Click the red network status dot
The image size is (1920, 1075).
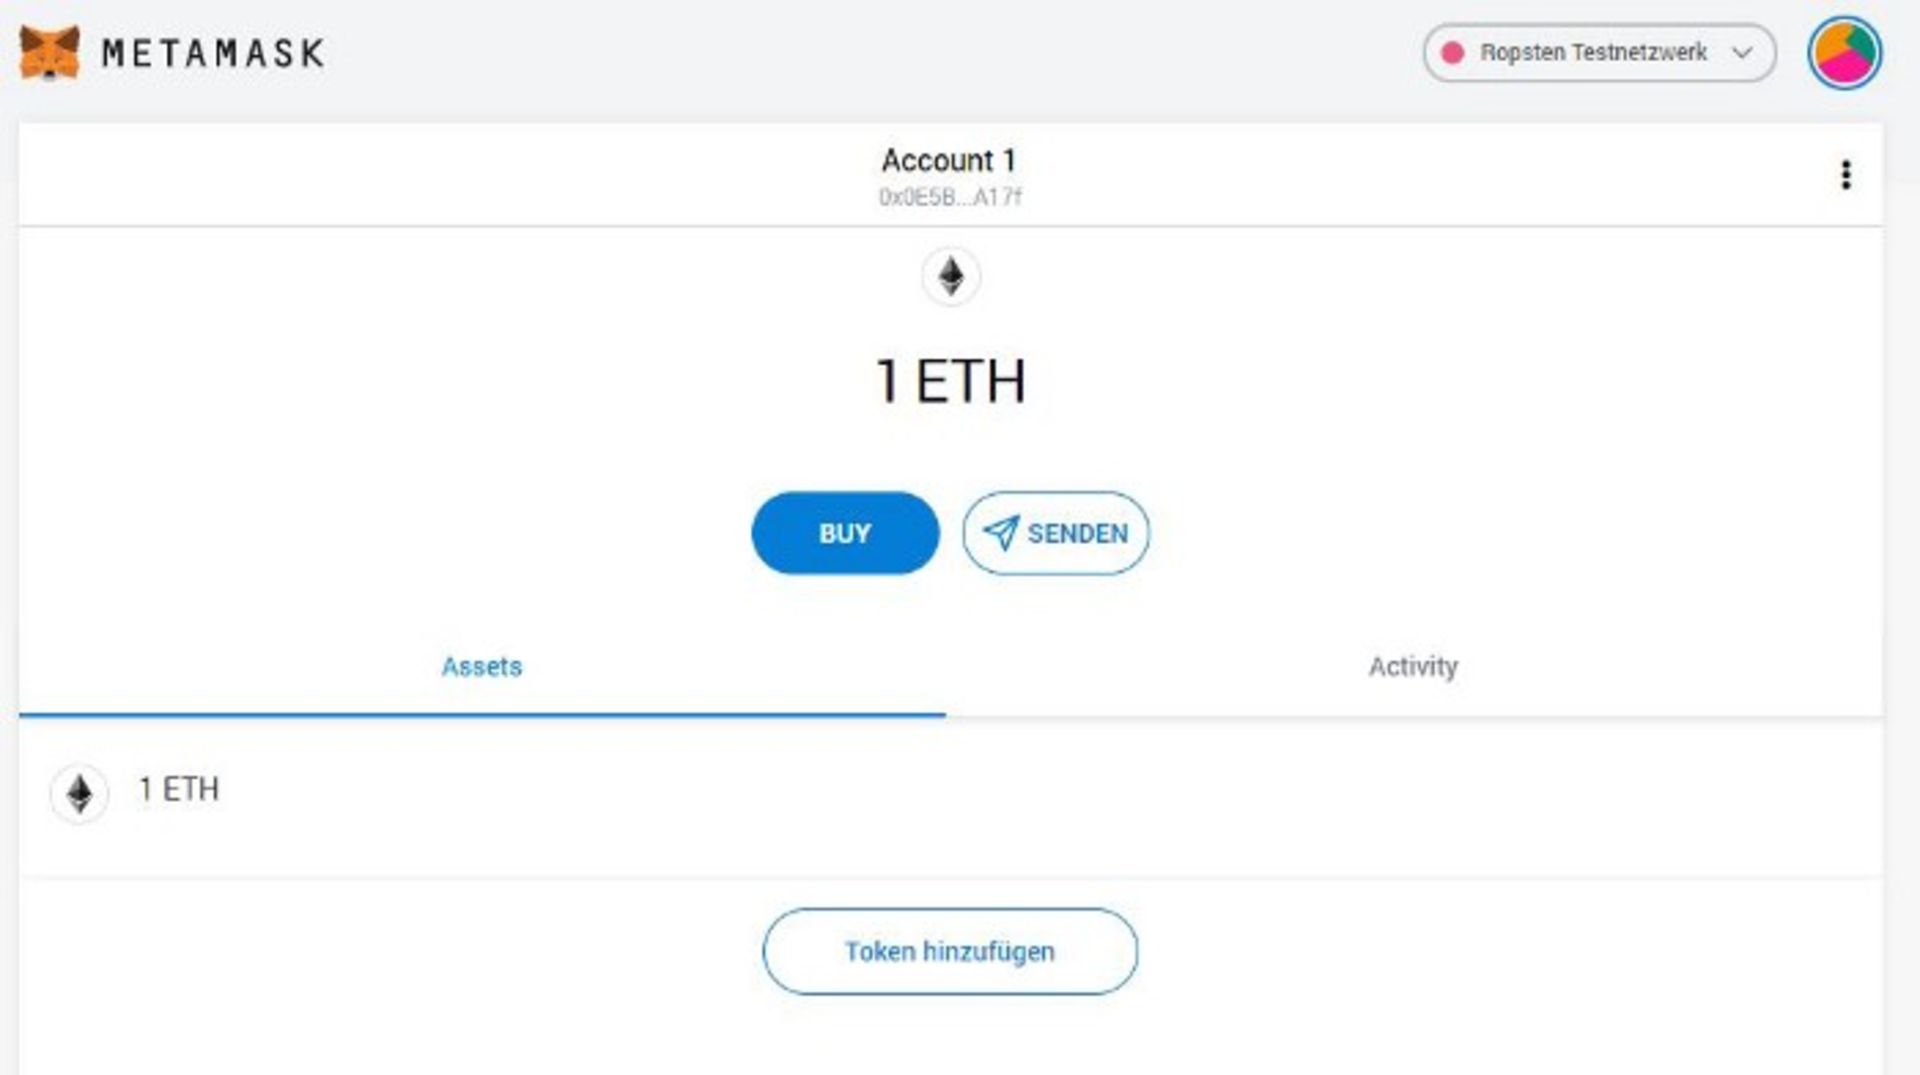pos(1453,53)
